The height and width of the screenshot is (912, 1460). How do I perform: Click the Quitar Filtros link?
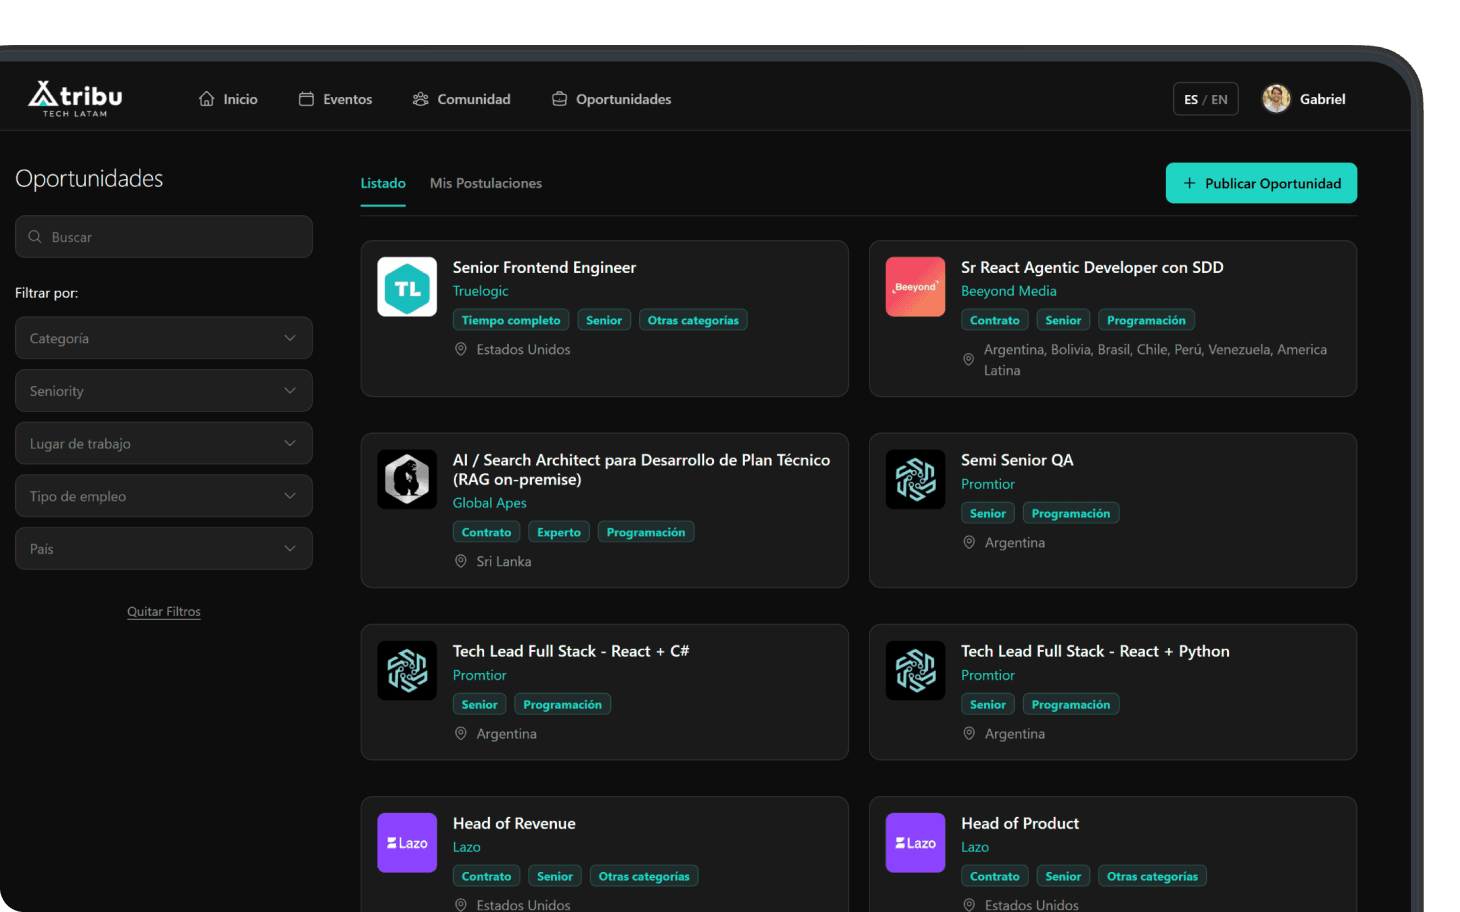click(x=164, y=611)
